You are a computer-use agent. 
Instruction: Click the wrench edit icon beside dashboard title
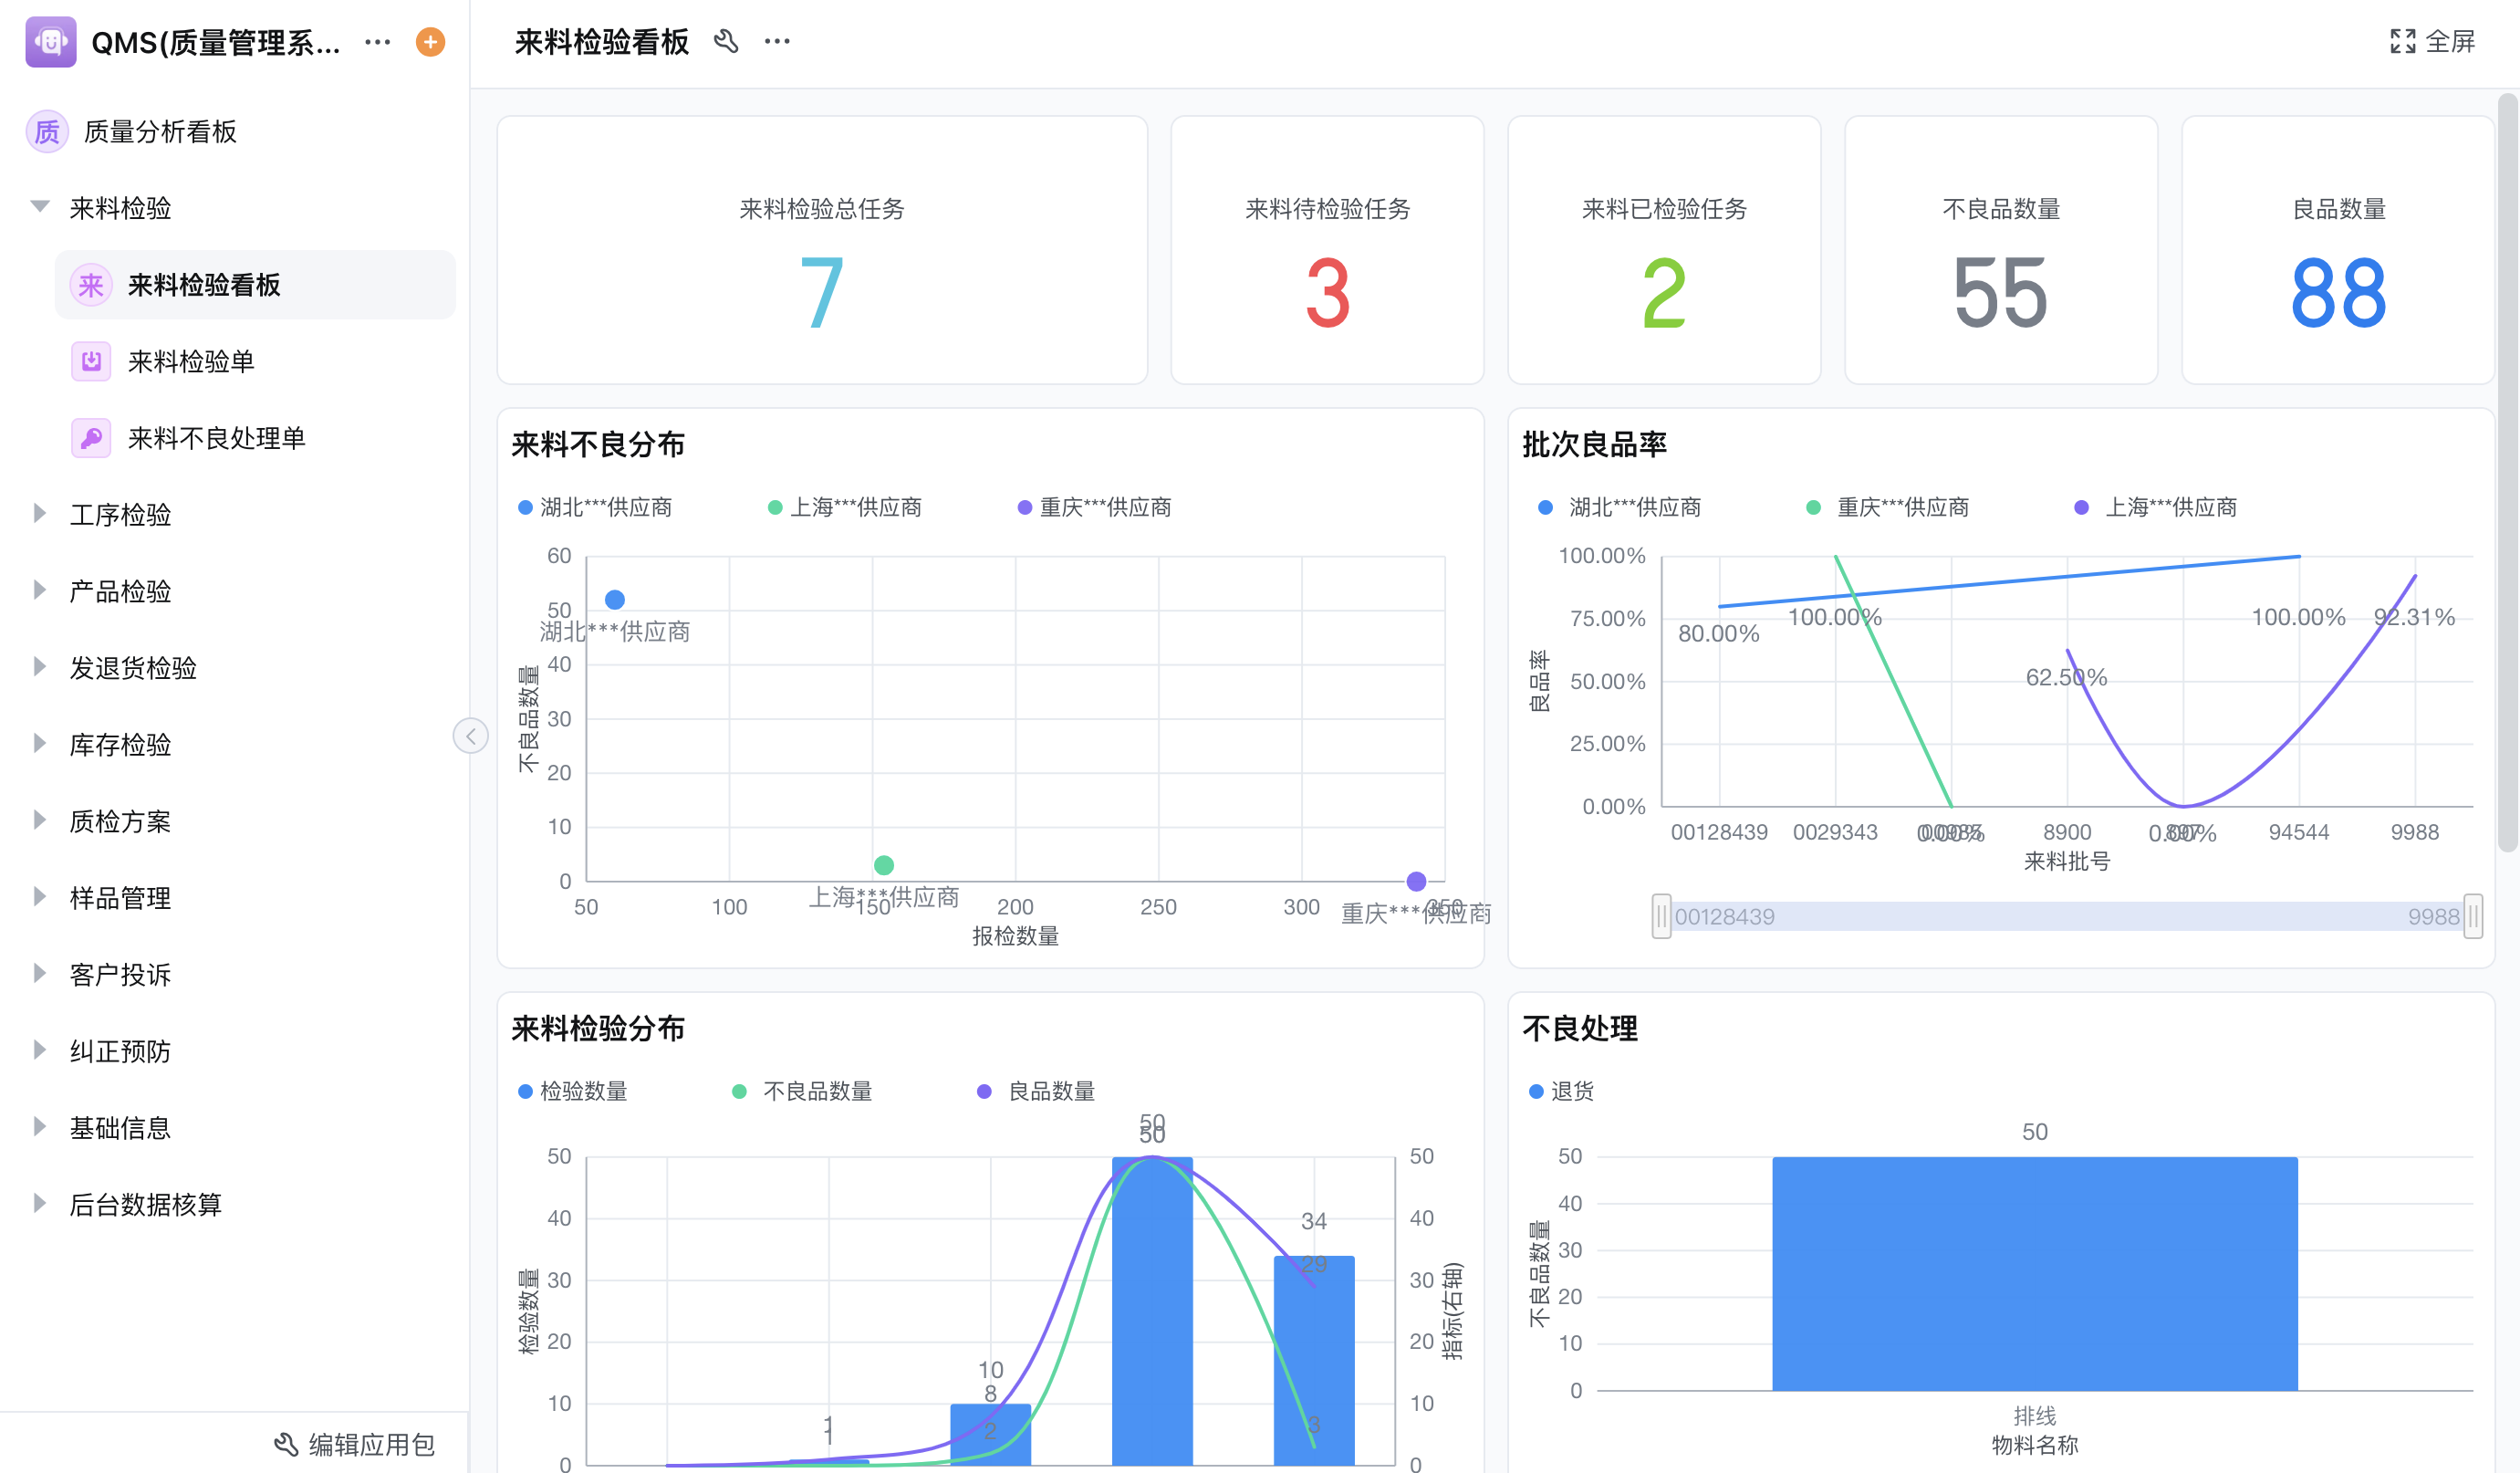[x=726, y=42]
